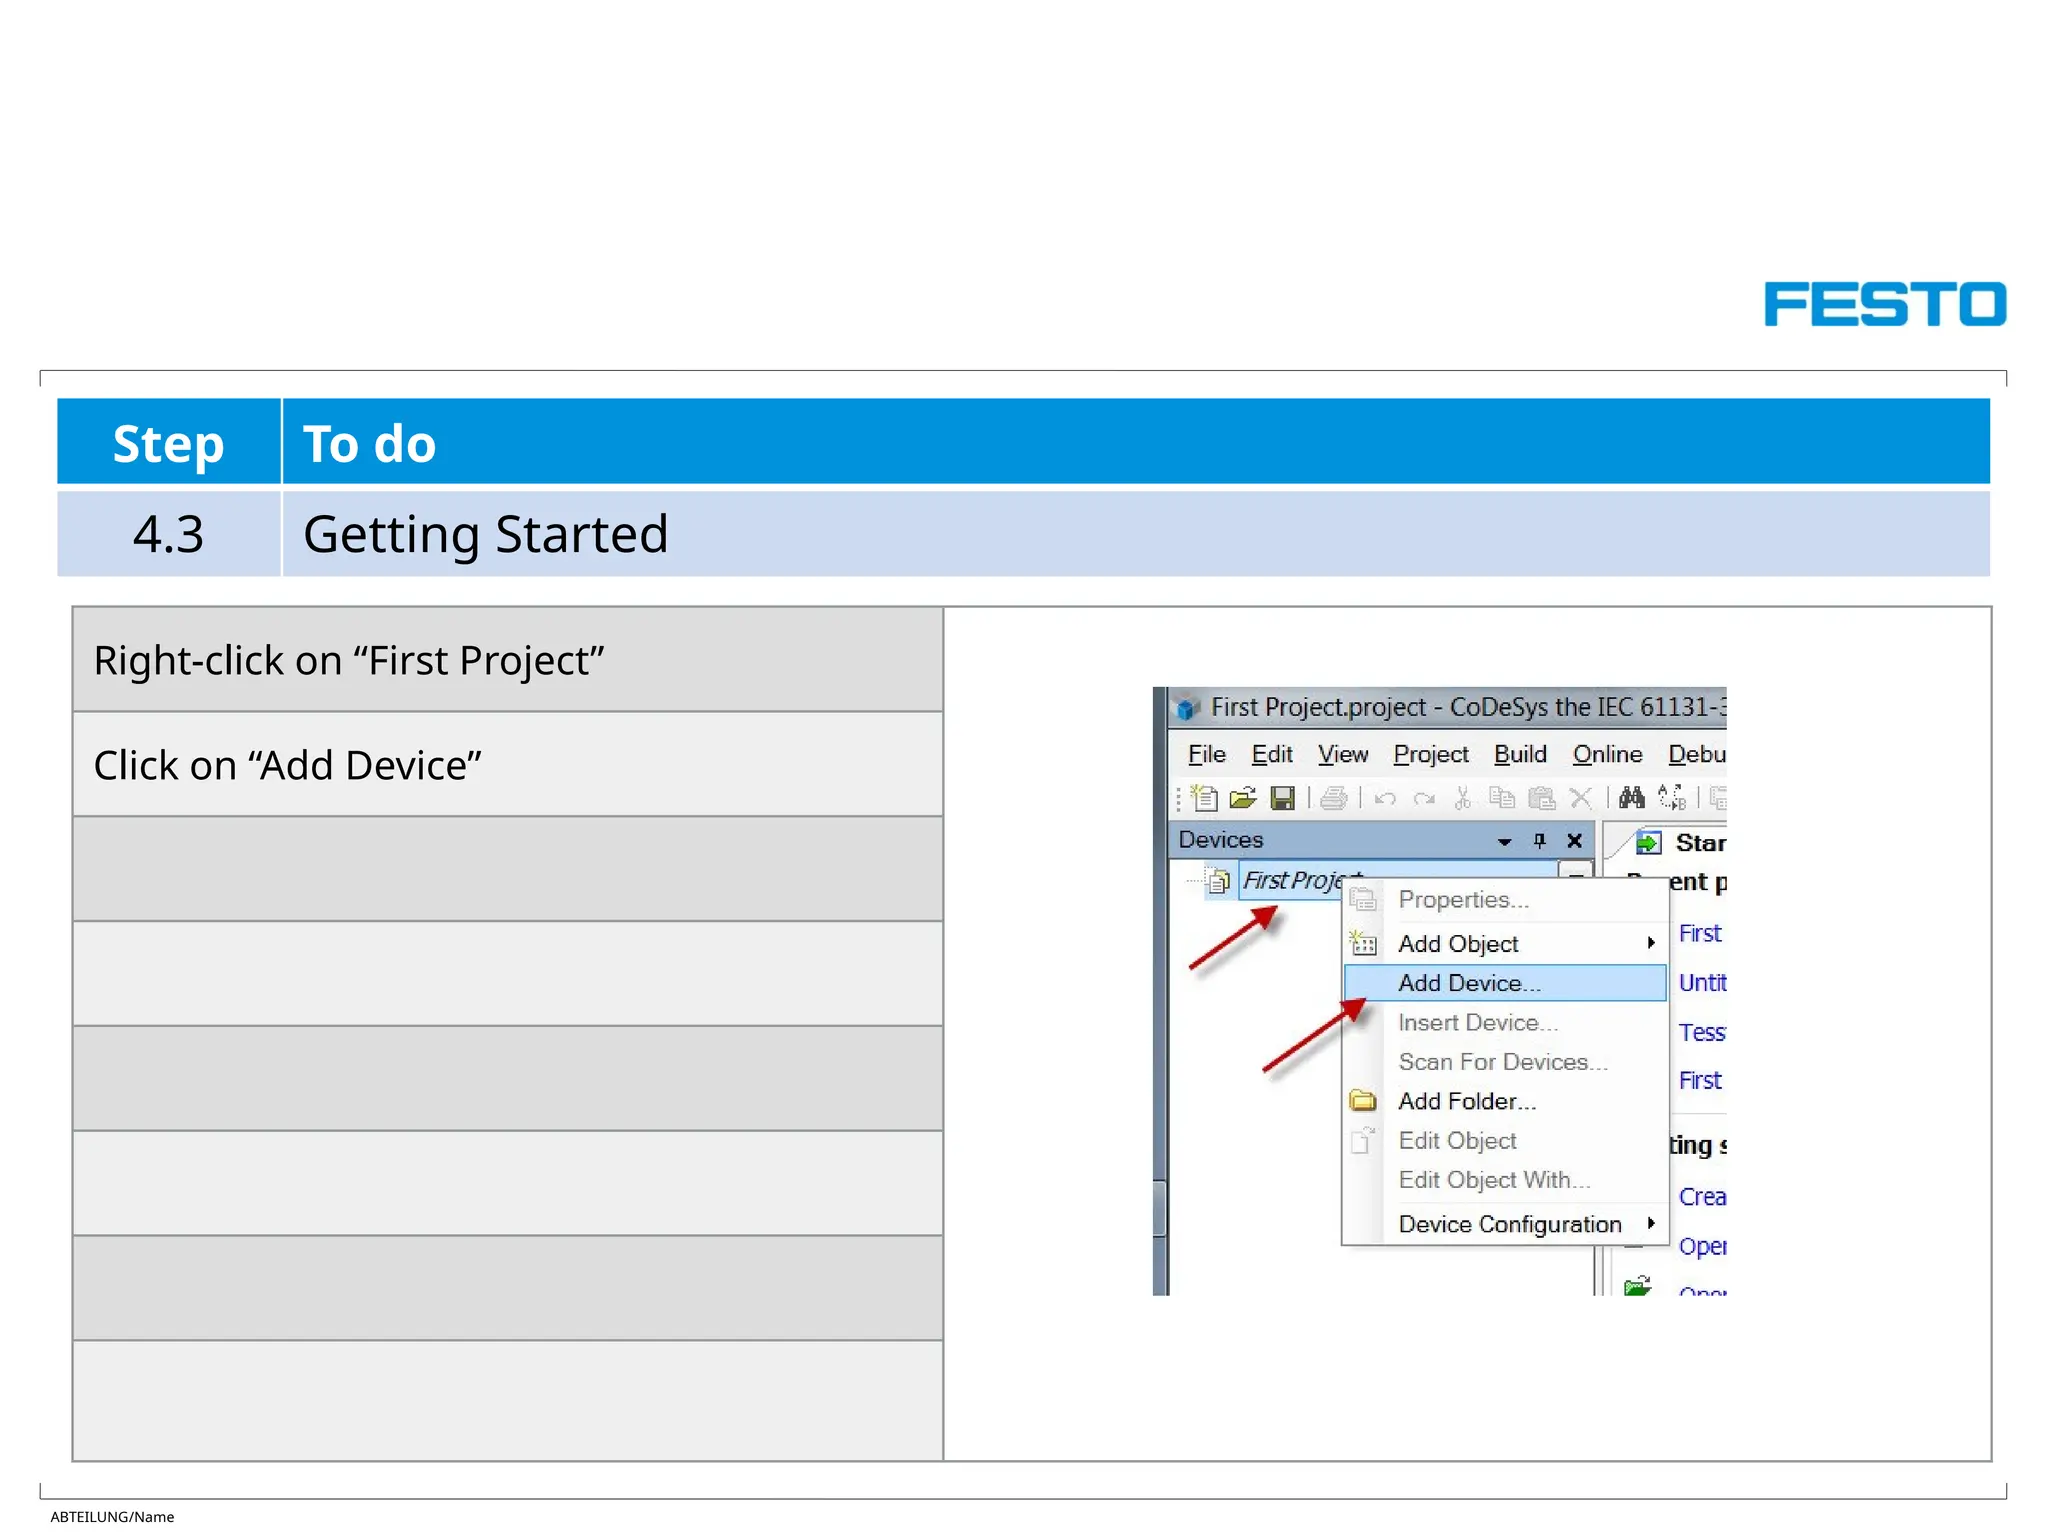The width and height of the screenshot is (2048, 1536).
Task: Open the Project menu
Action: pos(1431,754)
